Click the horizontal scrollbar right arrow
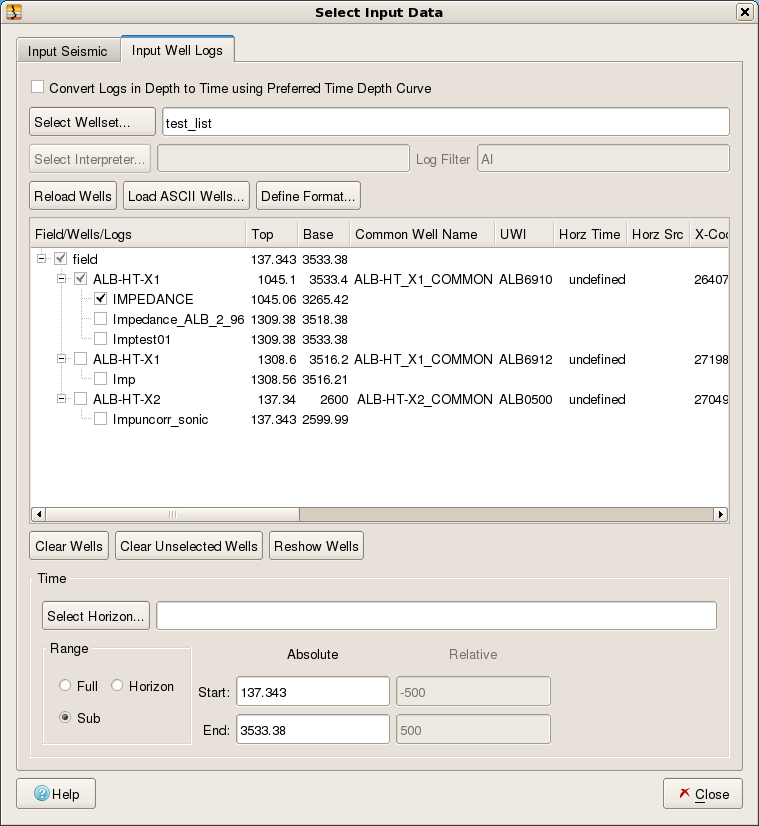 (721, 514)
